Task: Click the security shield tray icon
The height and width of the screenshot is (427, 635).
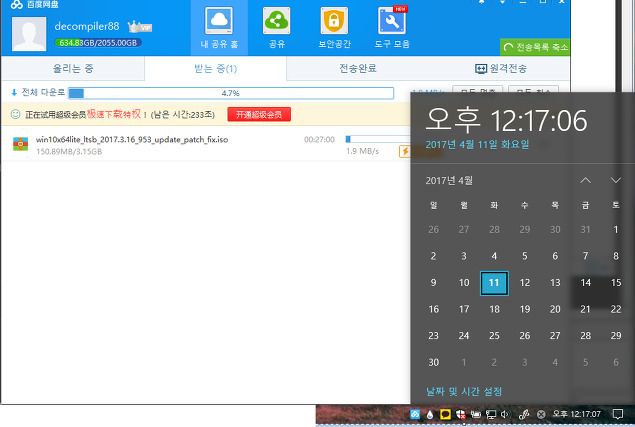Action: tap(460, 414)
